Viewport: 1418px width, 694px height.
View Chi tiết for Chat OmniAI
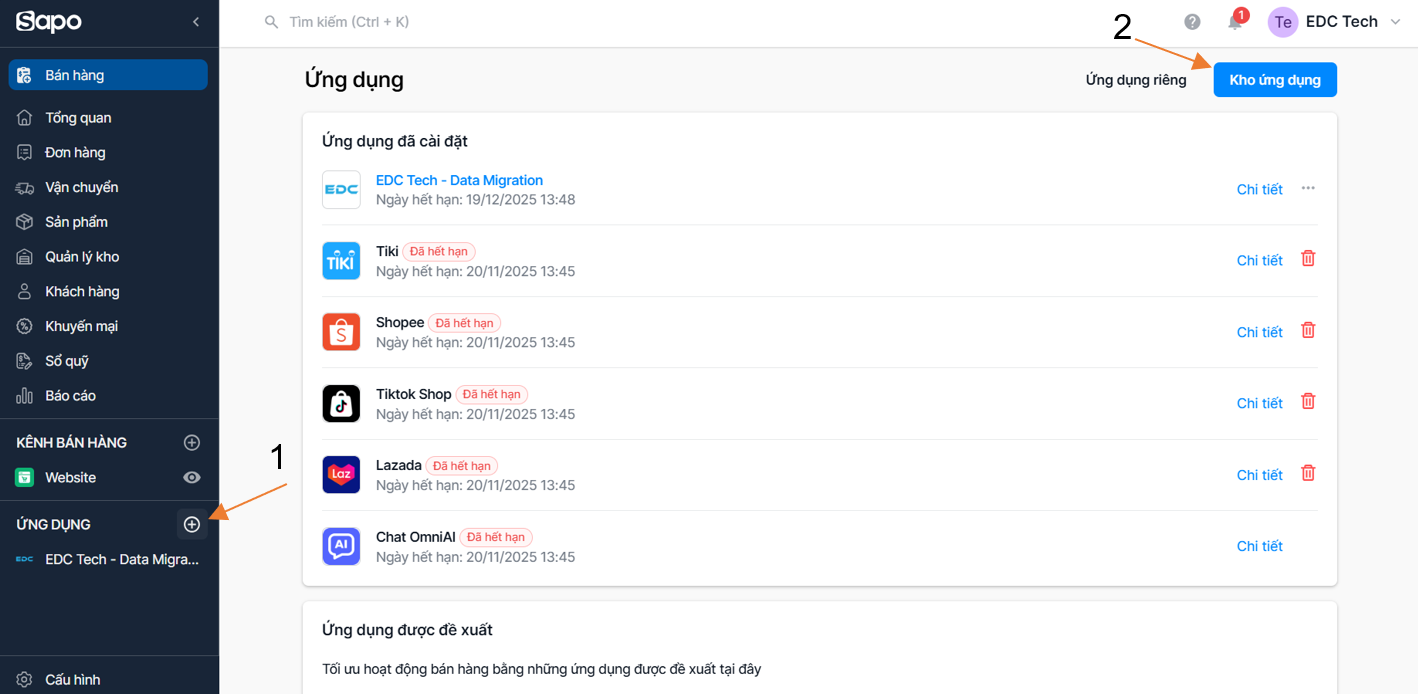coord(1260,547)
